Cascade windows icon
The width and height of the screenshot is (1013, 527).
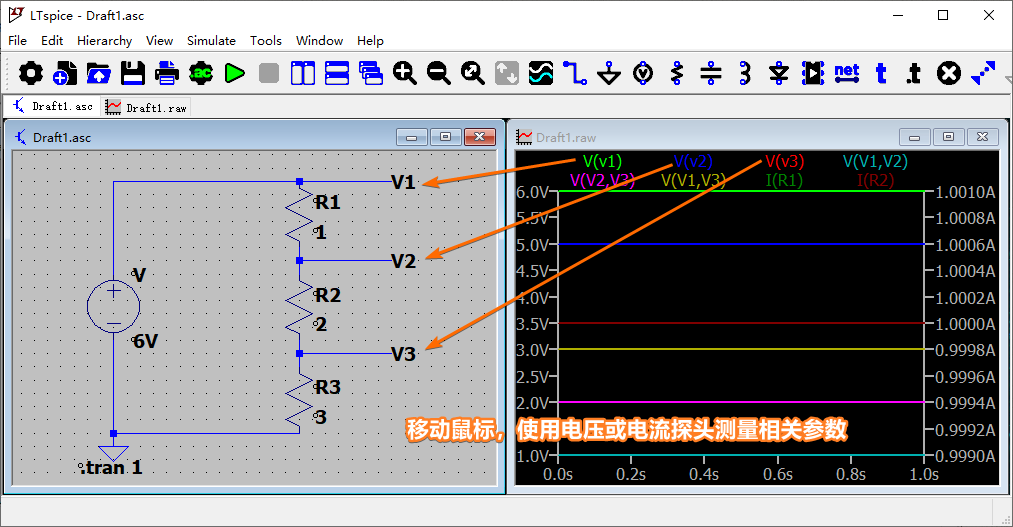(x=371, y=73)
